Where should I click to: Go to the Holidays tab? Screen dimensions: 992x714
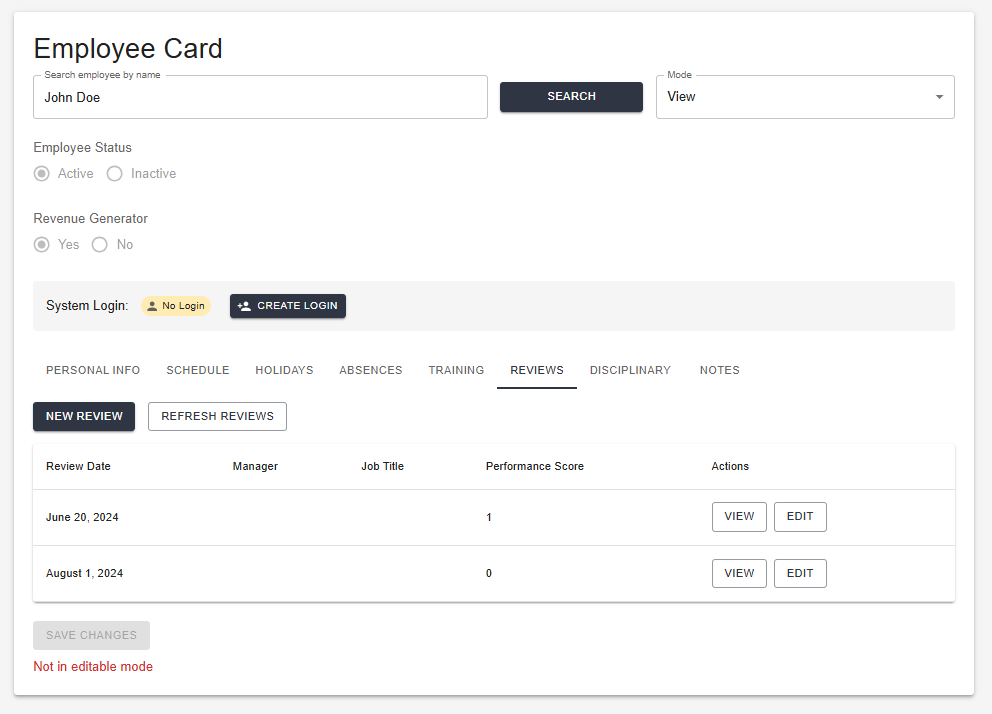click(284, 371)
